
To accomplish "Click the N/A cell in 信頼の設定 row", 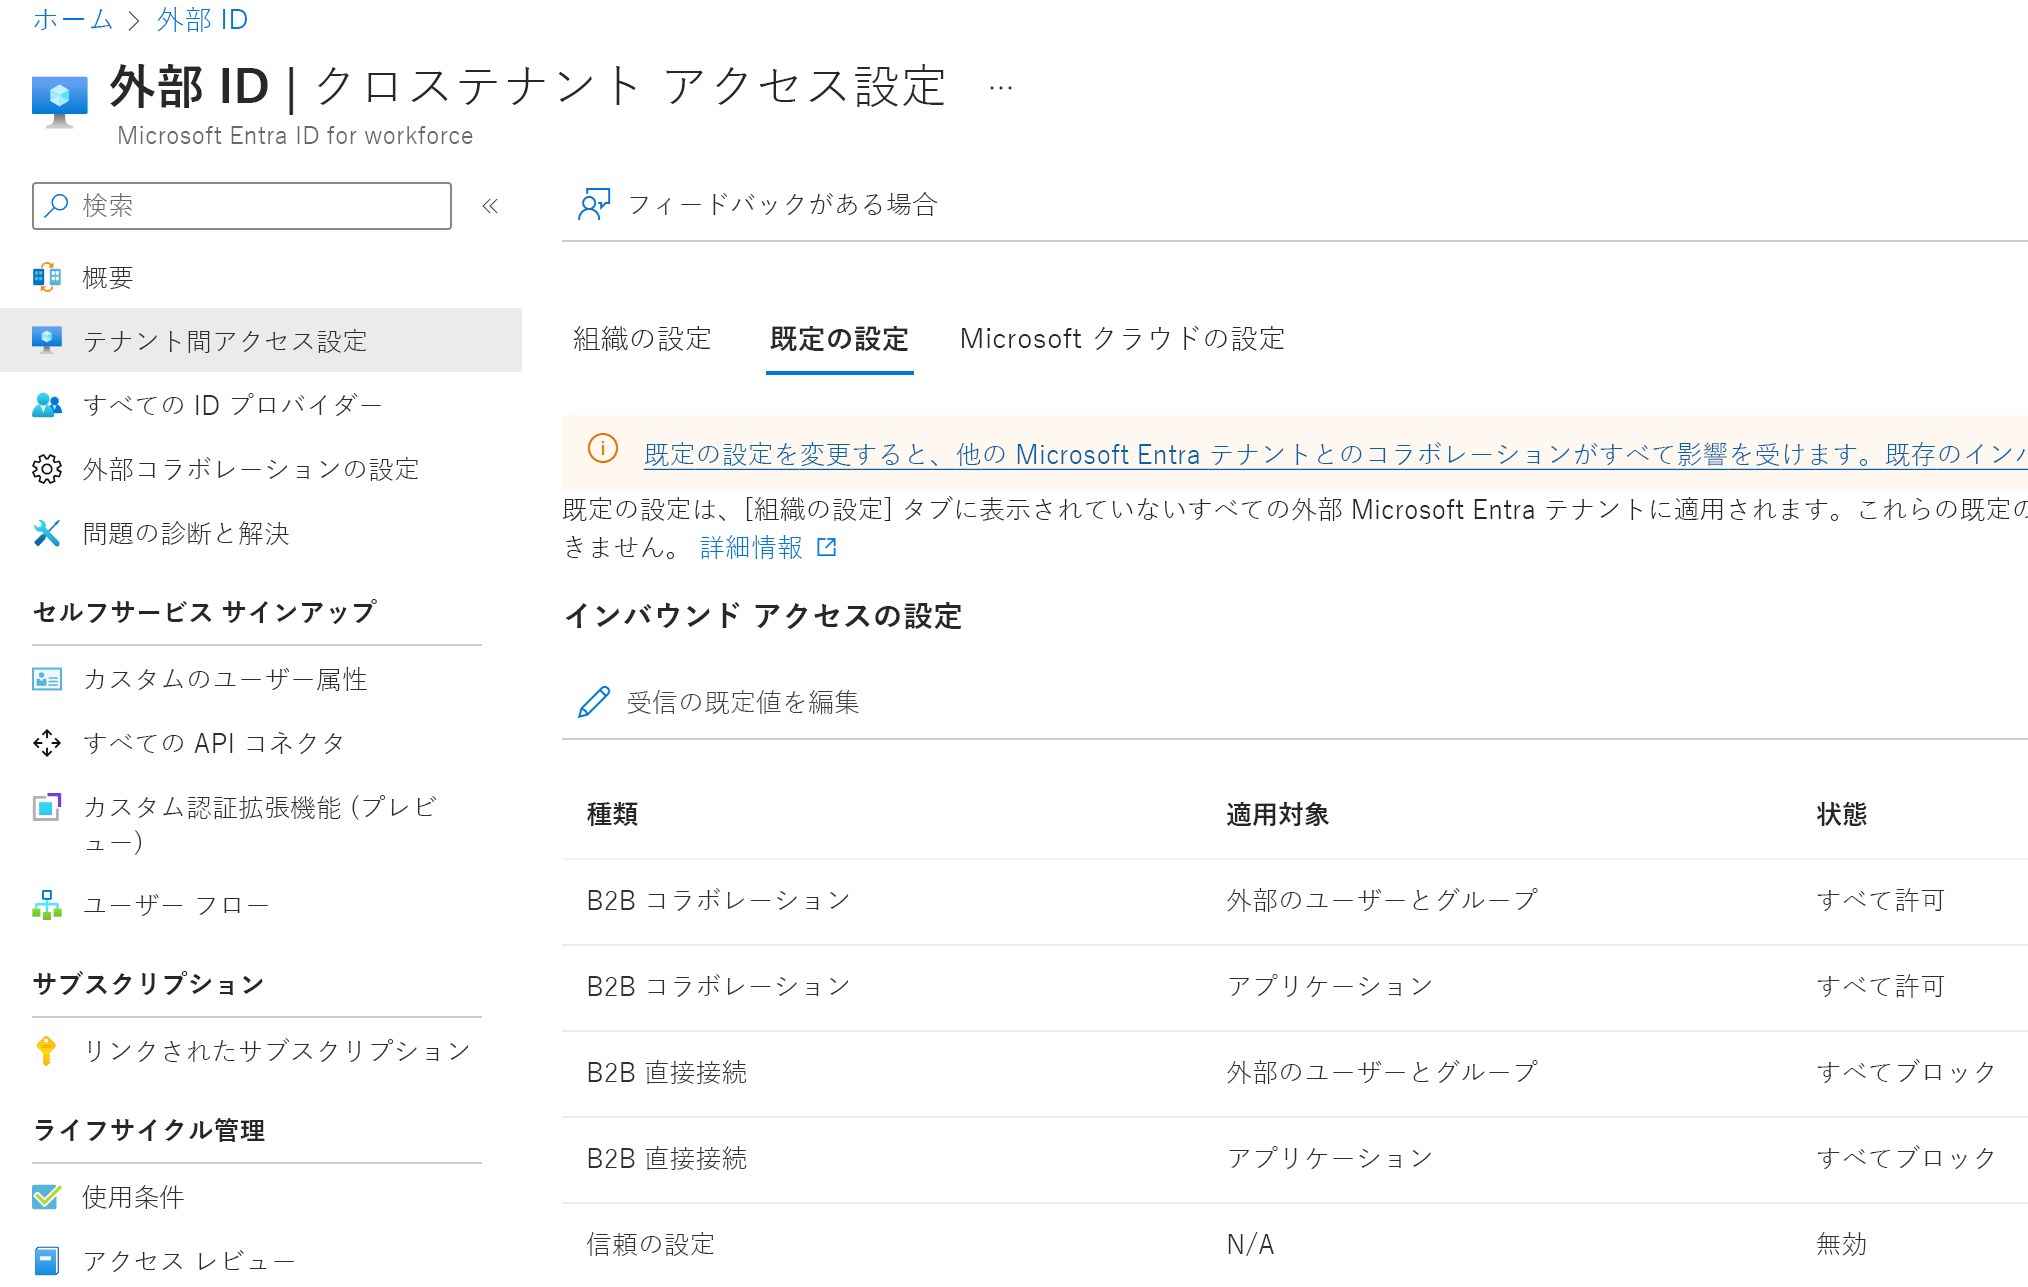I will point(1250,1245).
